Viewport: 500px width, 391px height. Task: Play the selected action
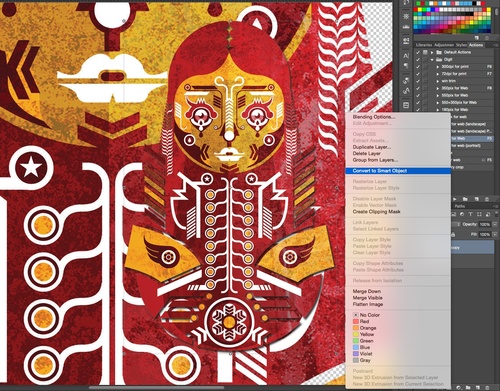click(x=455, y=199)
